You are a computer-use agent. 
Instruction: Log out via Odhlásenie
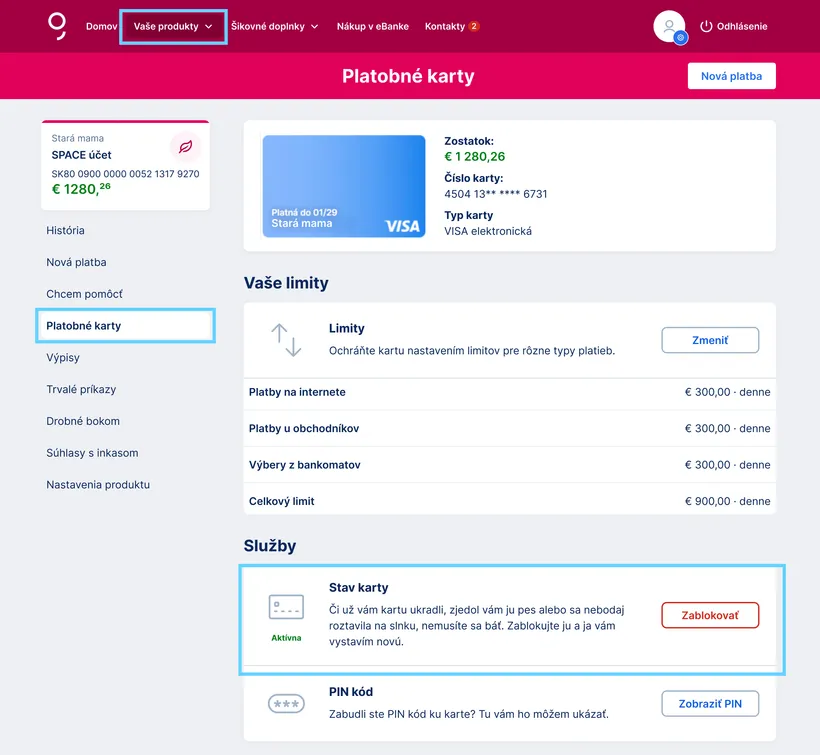click(742, 27)
